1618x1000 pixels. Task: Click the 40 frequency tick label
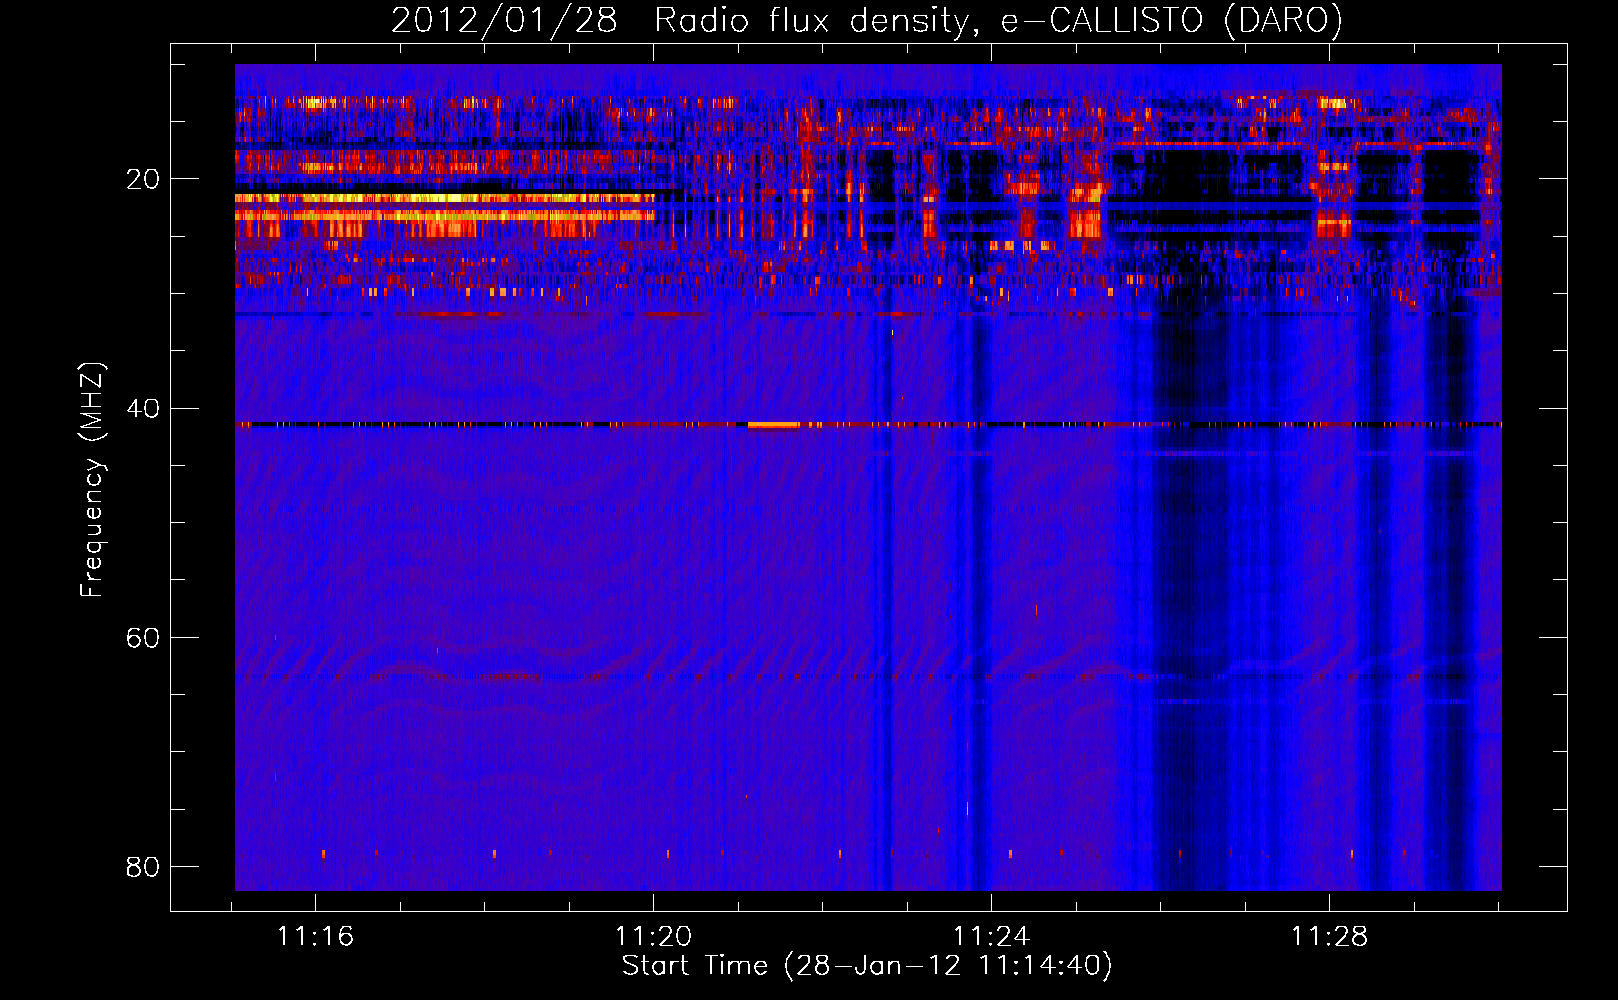click(x=143, y=408)
